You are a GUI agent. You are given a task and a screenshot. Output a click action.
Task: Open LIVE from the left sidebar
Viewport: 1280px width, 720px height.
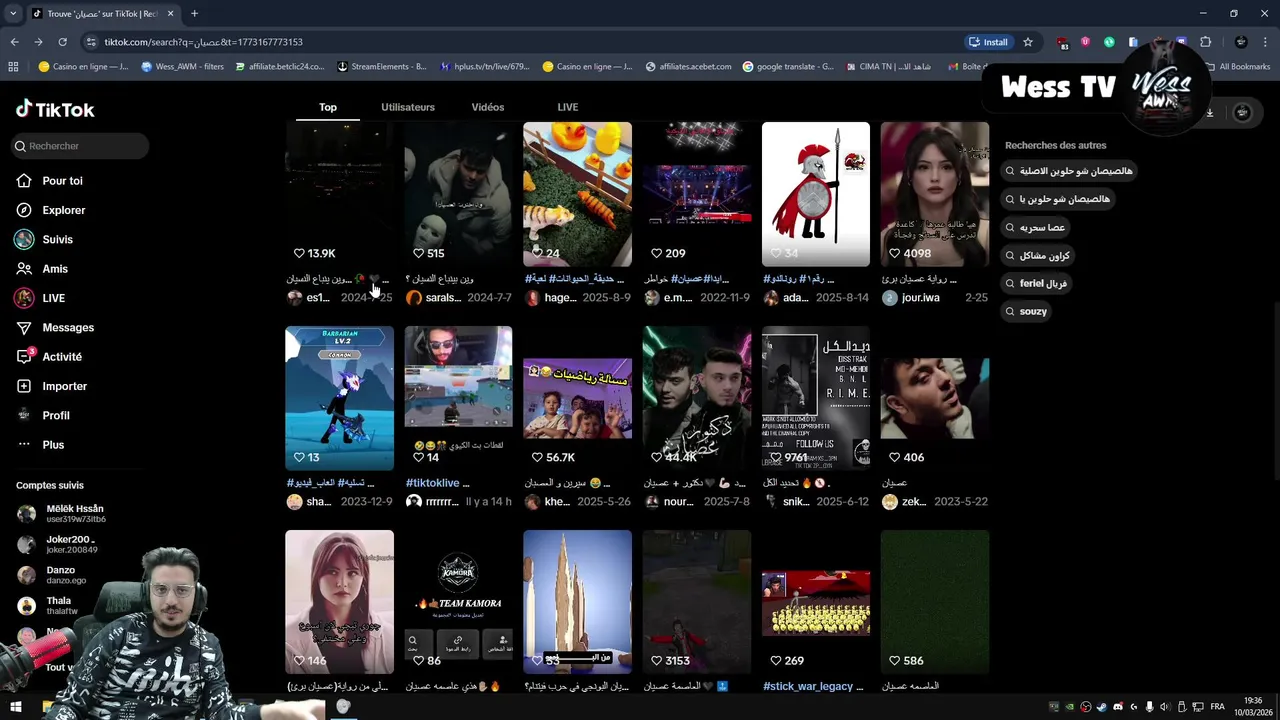(x=53, y=298)
